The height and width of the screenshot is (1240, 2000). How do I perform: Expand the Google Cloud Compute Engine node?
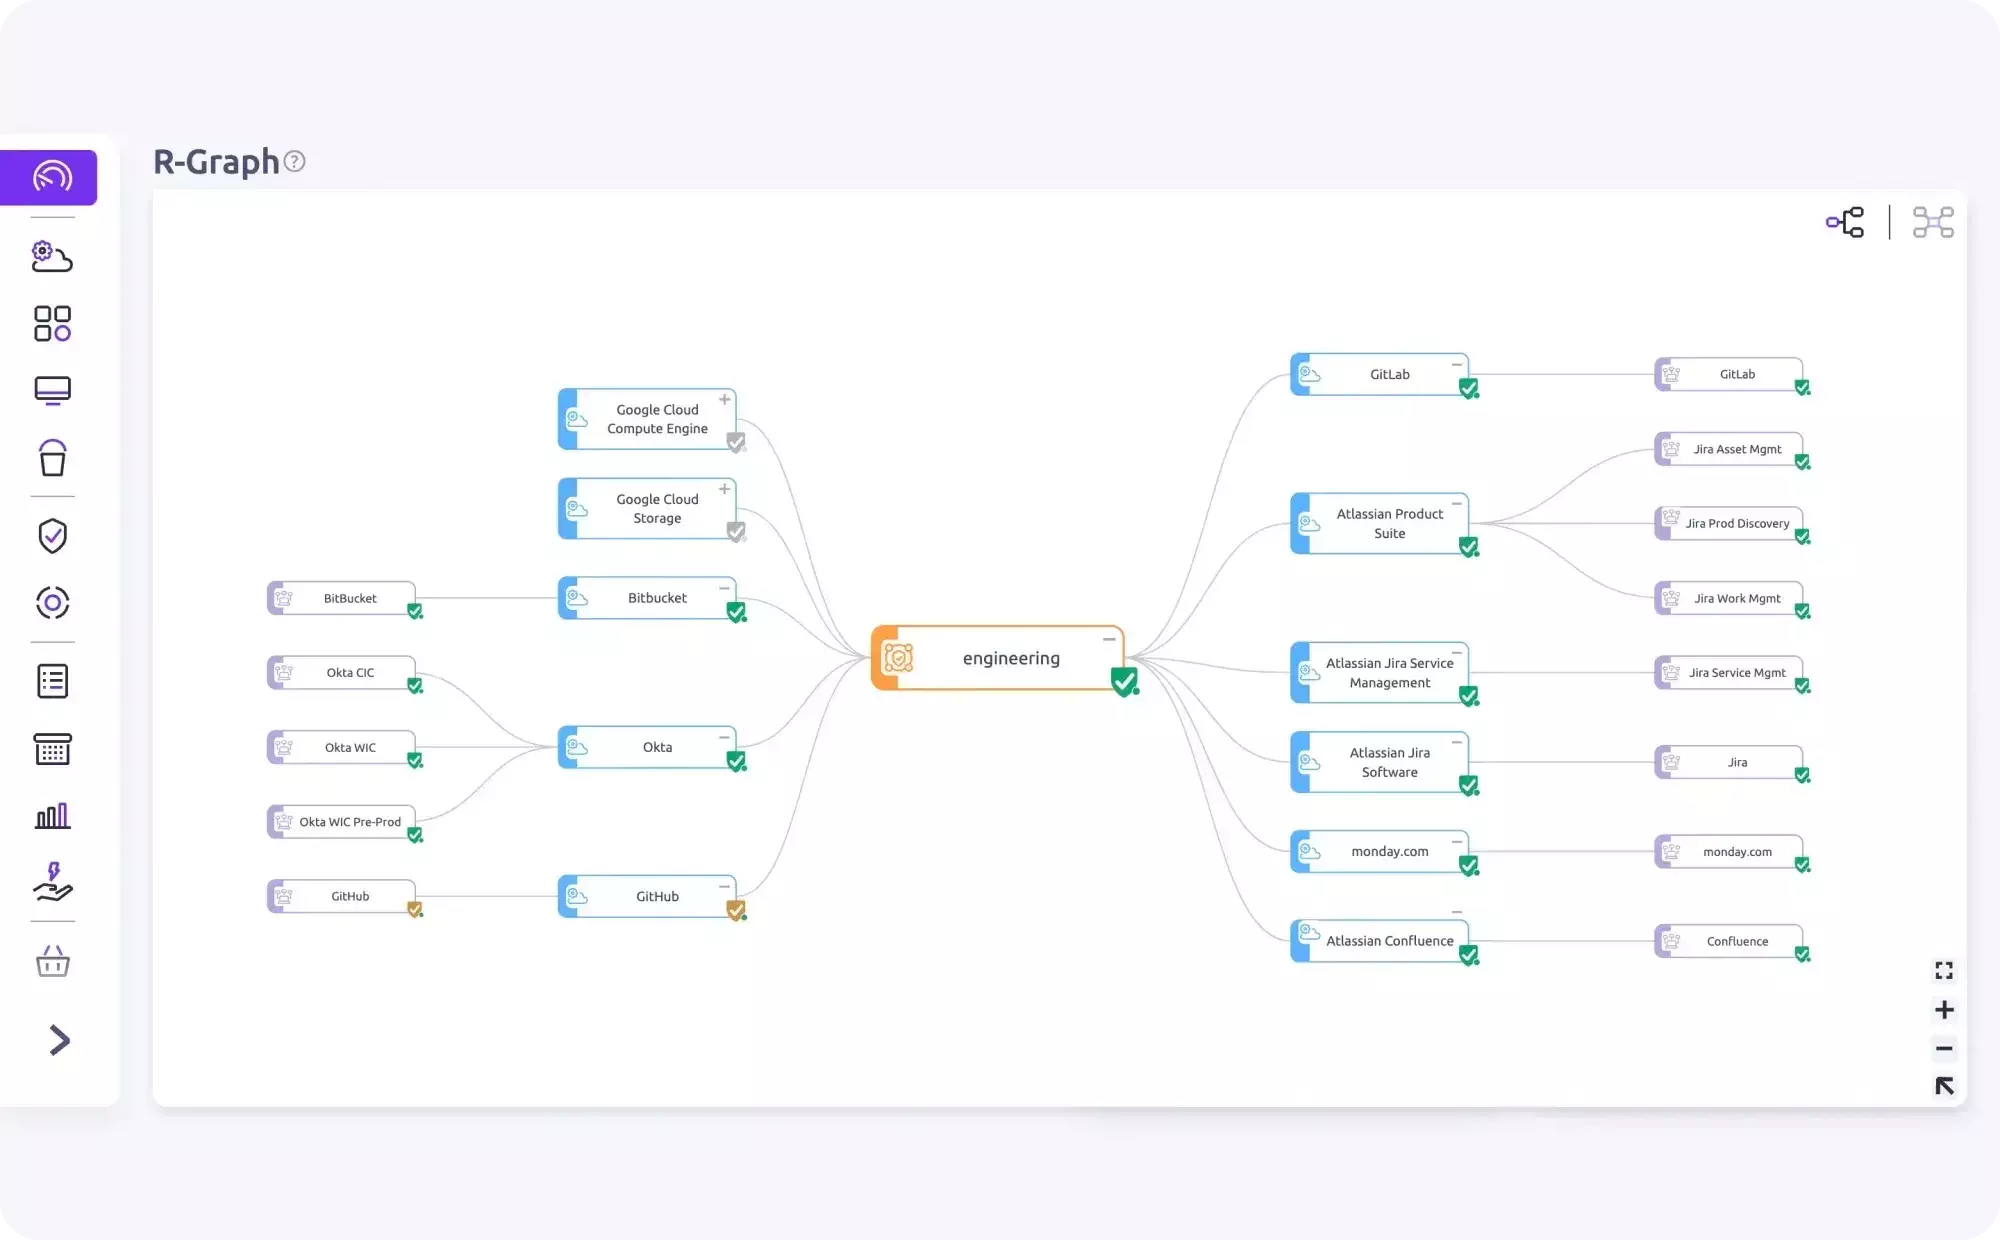pyautogui.click(x=725, y=399)
